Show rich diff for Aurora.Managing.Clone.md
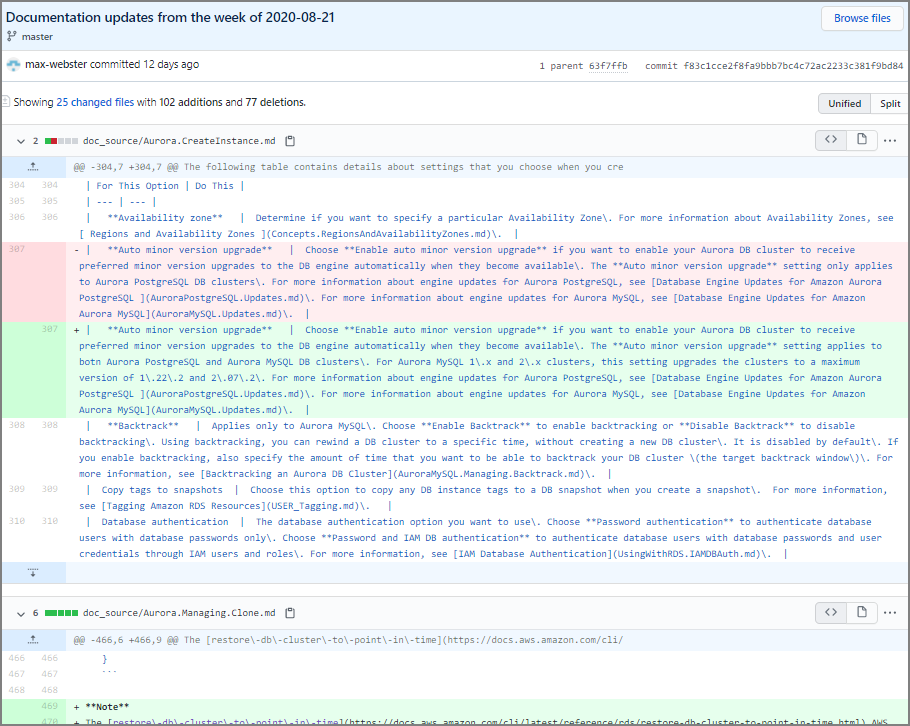910x726 pixels. (x=860, y=612)
